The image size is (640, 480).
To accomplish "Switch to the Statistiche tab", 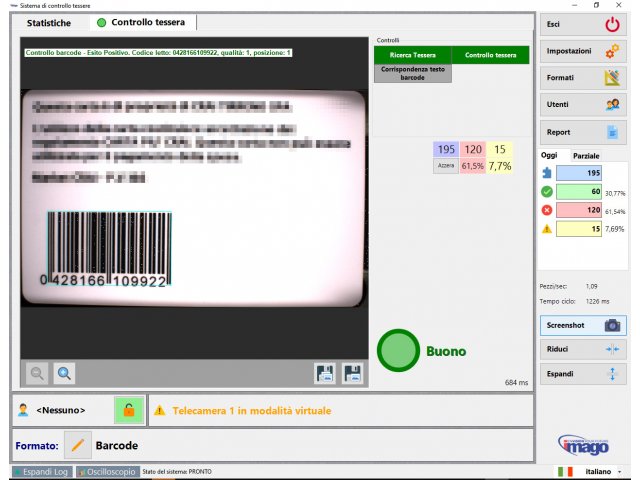I will [49, 23].
